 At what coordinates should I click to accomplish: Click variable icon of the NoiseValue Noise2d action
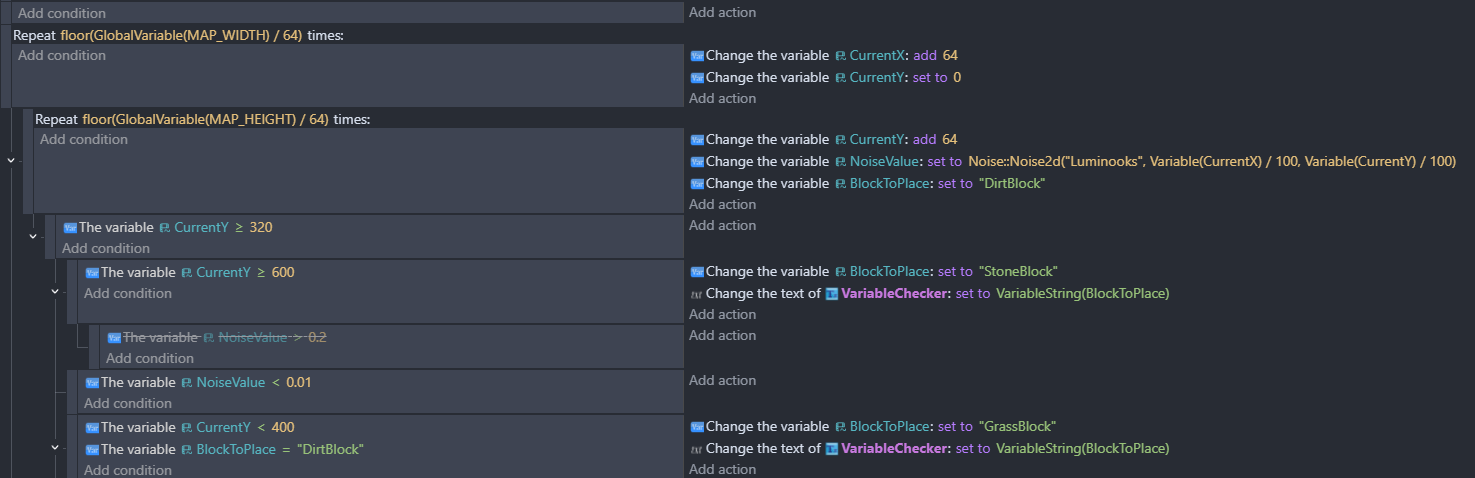(x=697, y=162)
